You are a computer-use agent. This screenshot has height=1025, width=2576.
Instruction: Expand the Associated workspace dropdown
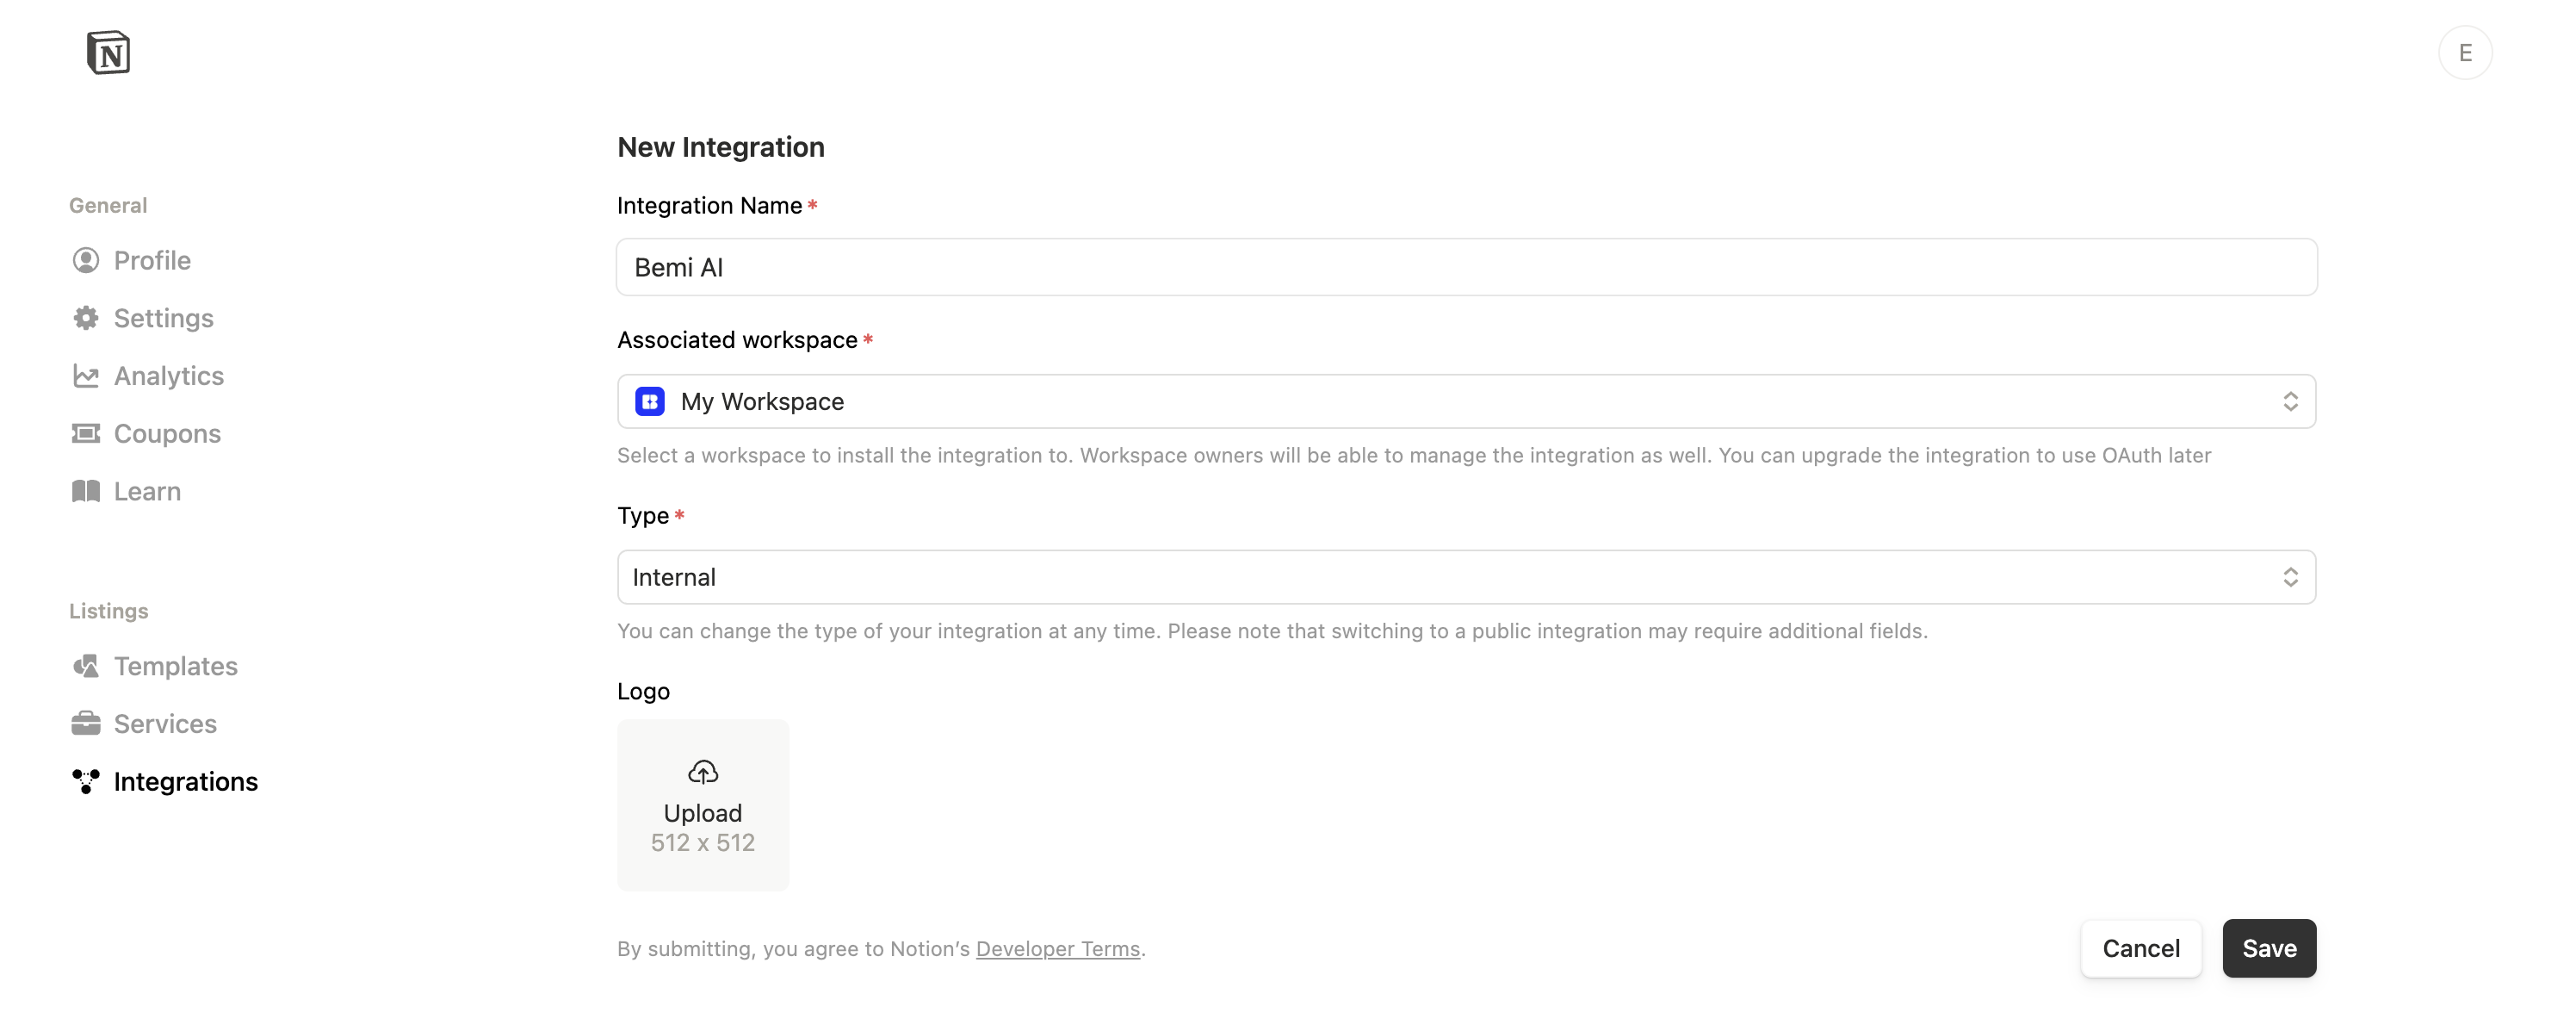(x=1465, y=401)
